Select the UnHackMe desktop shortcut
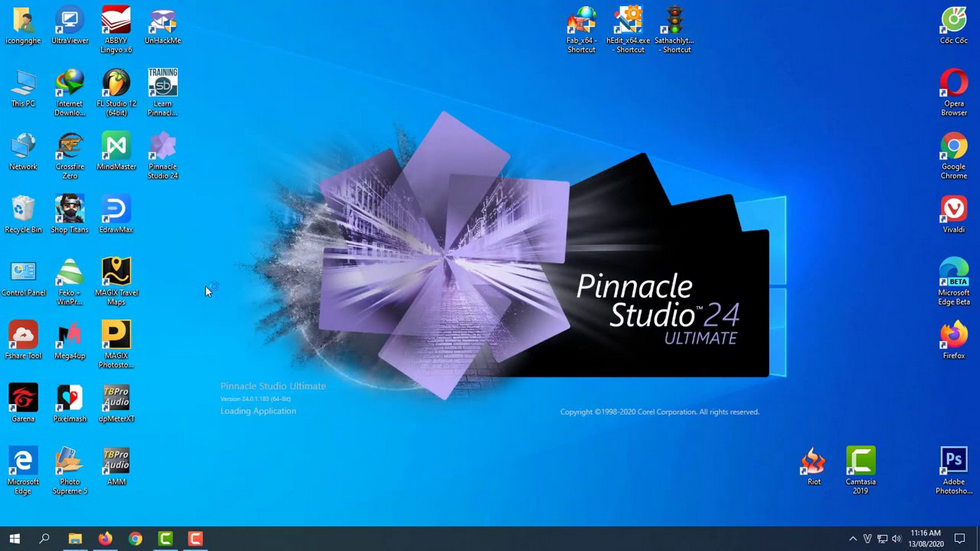980x551 pixels. pyautogui.click(x=162, y=25)
